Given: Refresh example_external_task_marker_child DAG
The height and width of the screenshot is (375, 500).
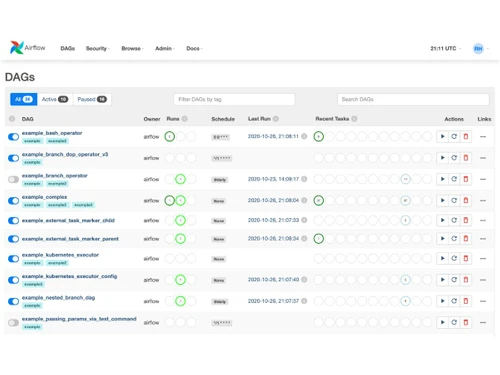Looking at the screenshot, I should (x=454, y=220).
